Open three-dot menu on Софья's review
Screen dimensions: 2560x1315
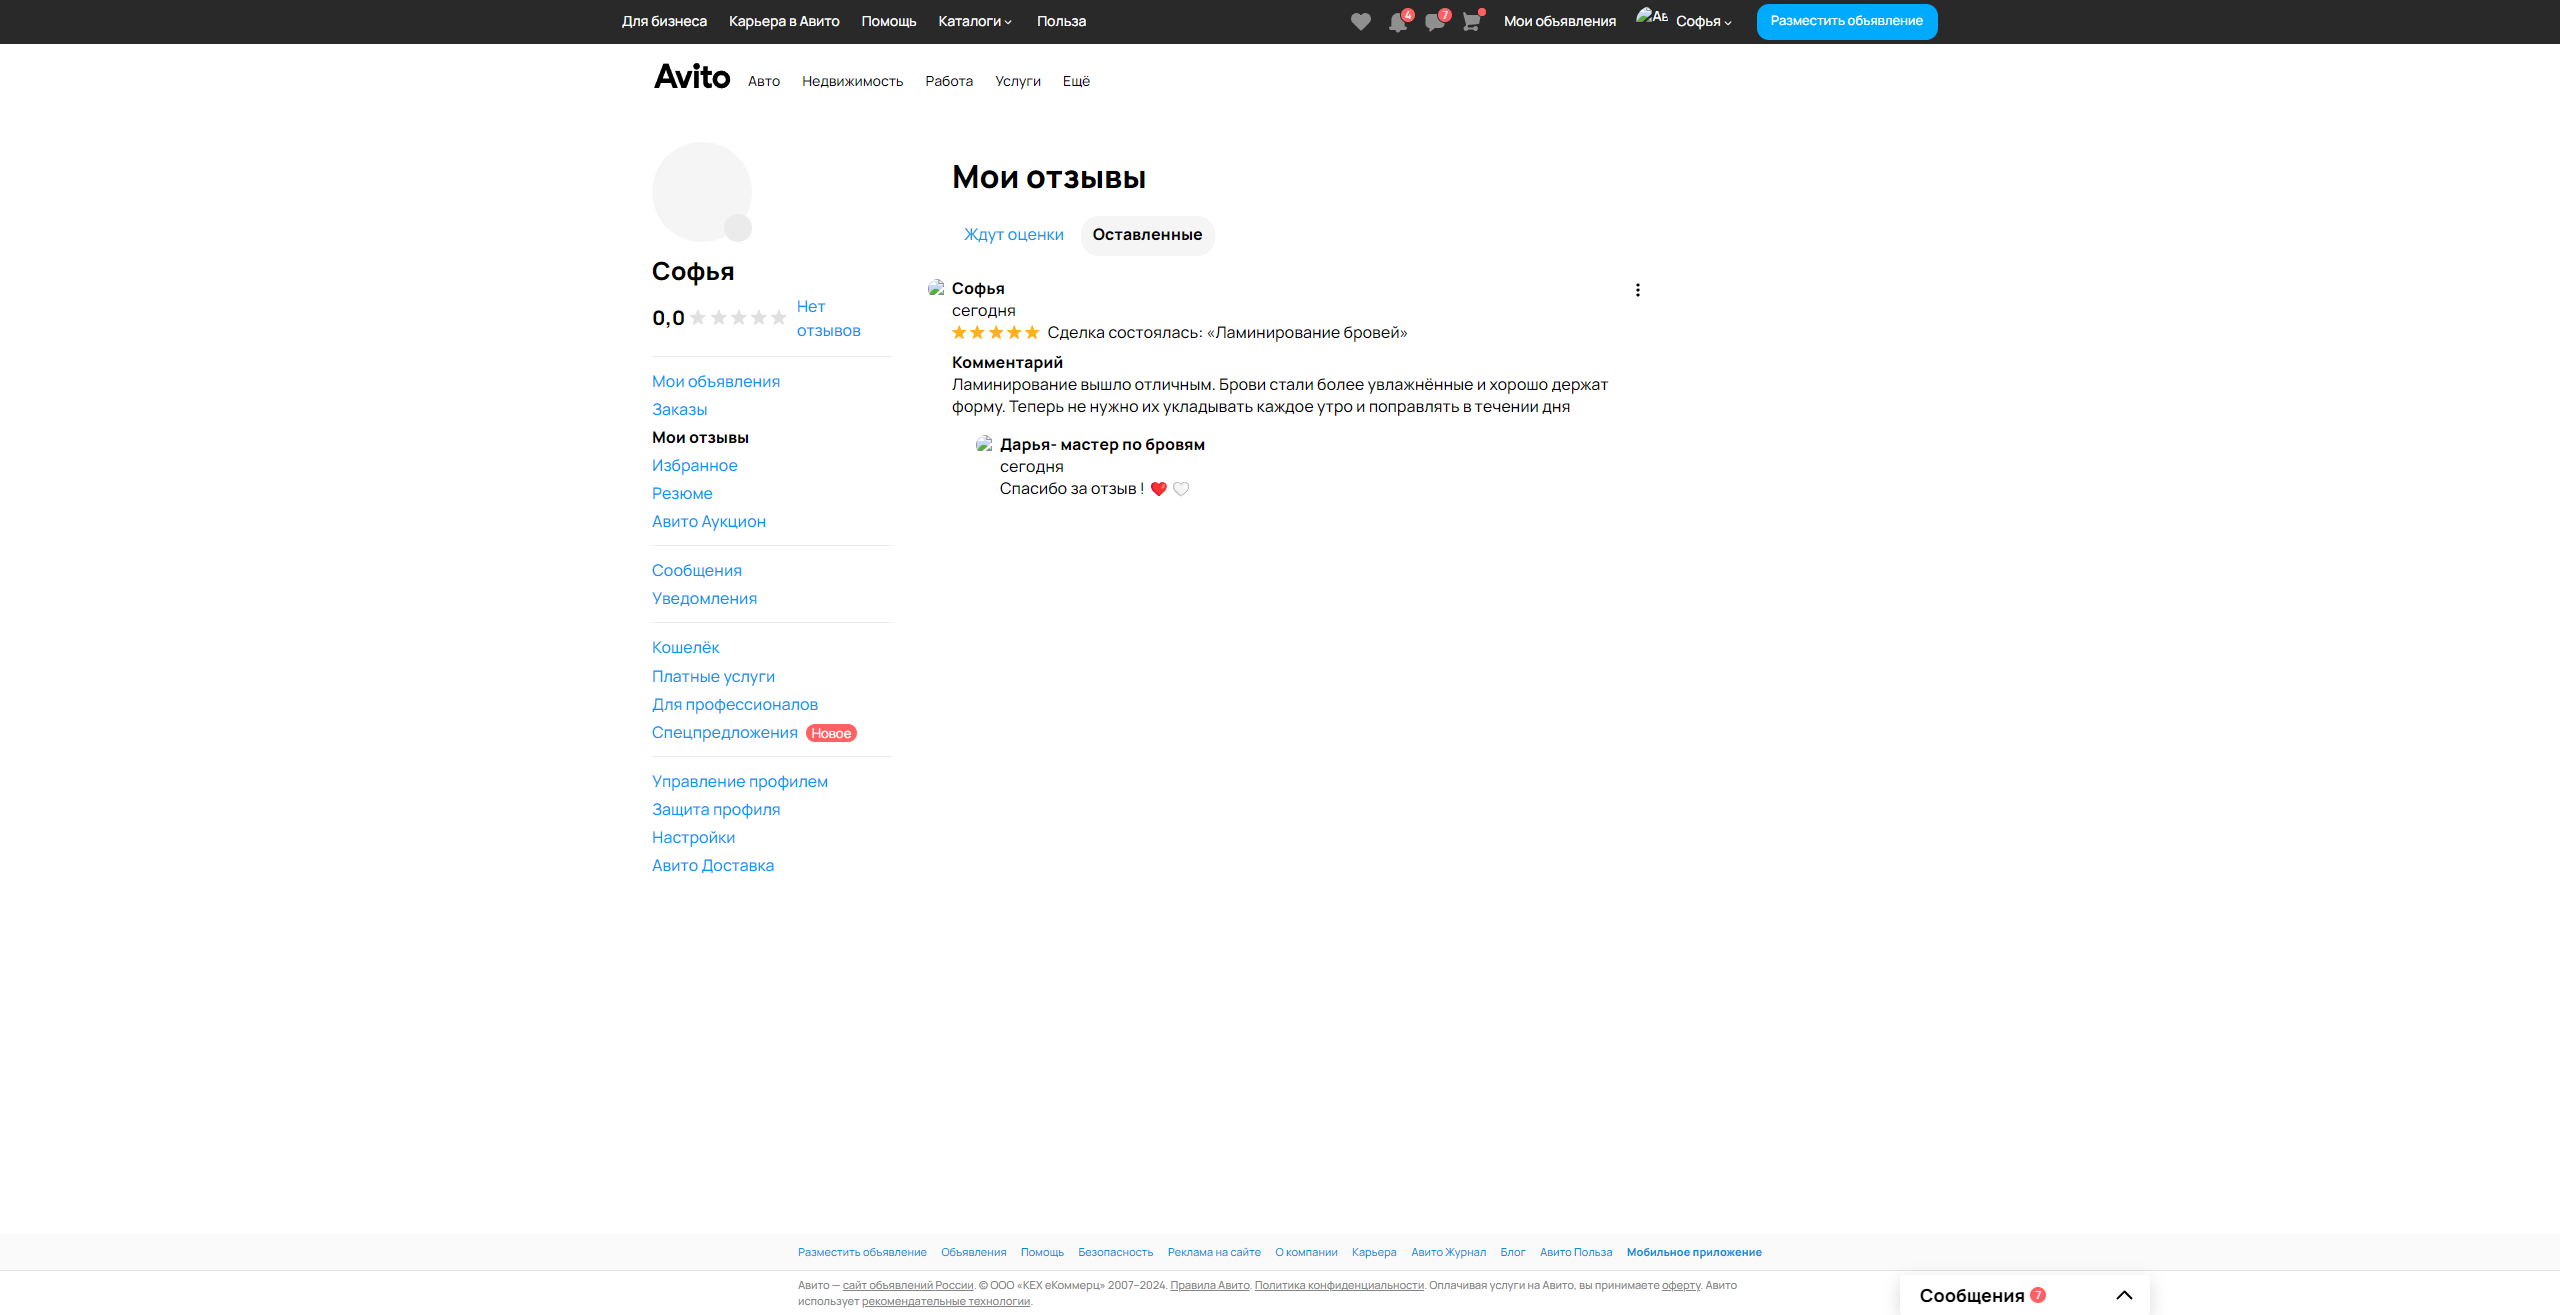click(1637, 290)
